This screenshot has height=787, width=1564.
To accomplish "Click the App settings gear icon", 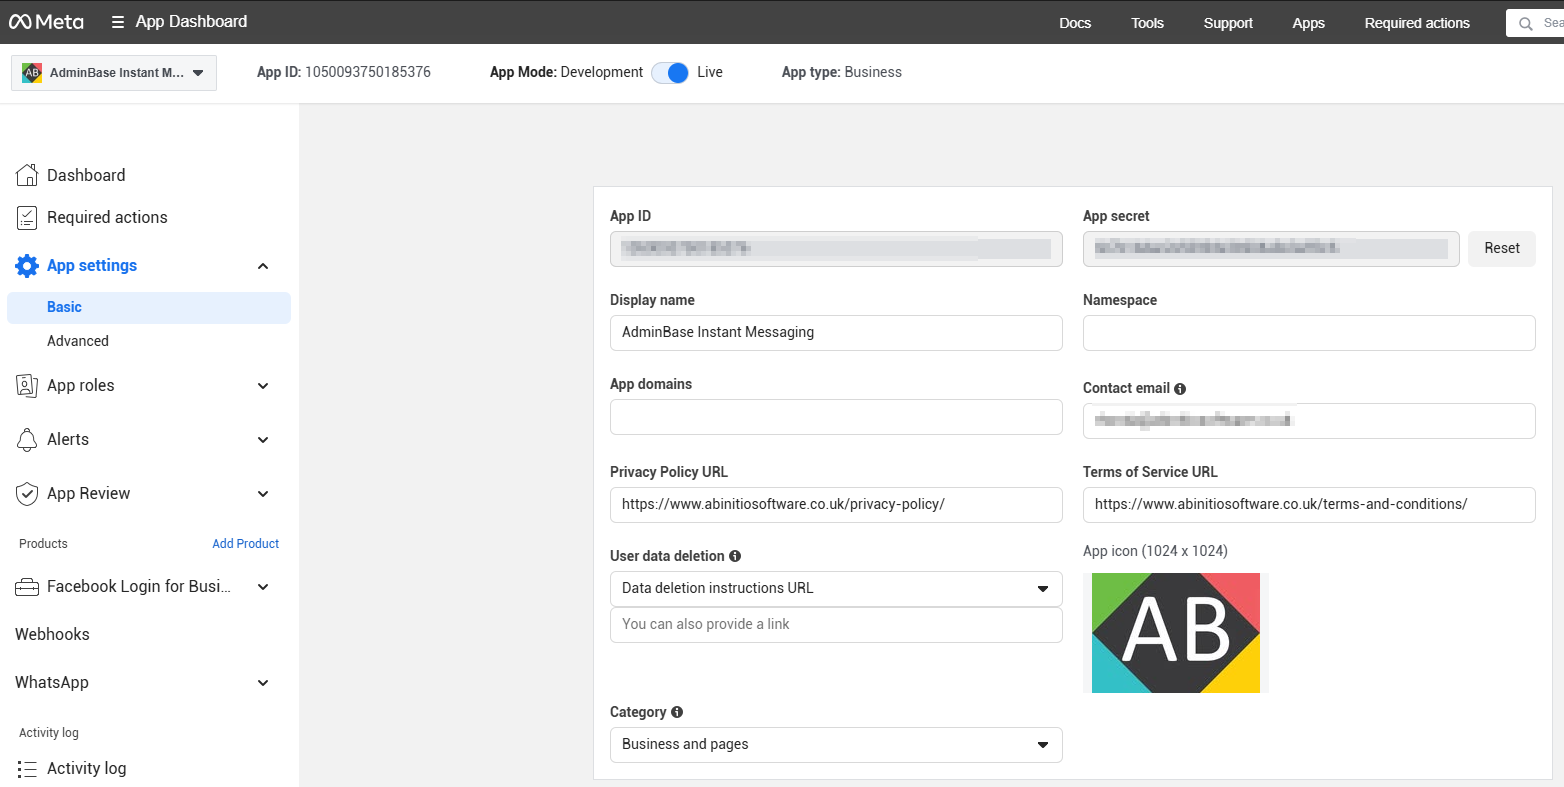I will (27, 266).
